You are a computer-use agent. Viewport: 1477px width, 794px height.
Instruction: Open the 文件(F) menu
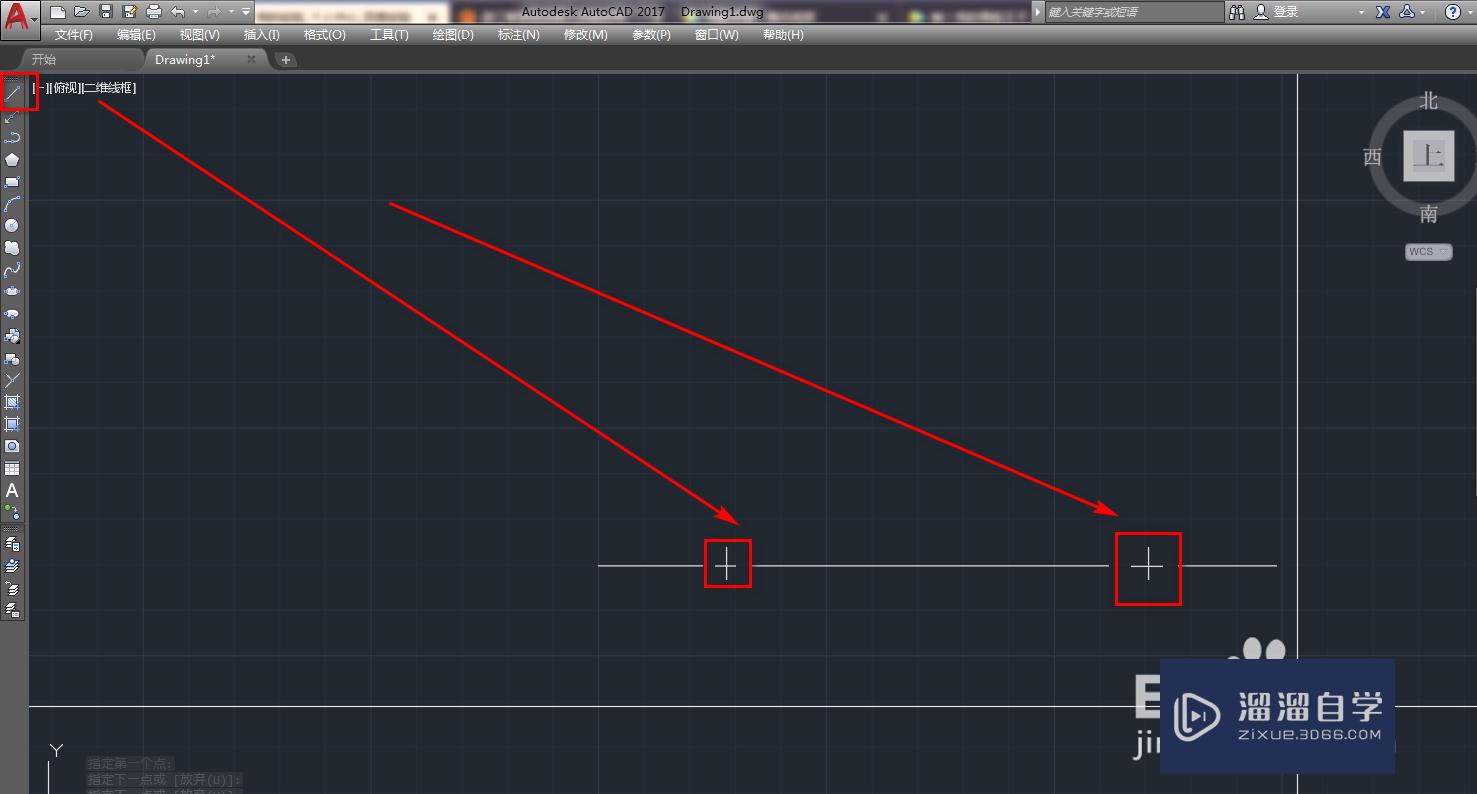click(x=74, y=34)
